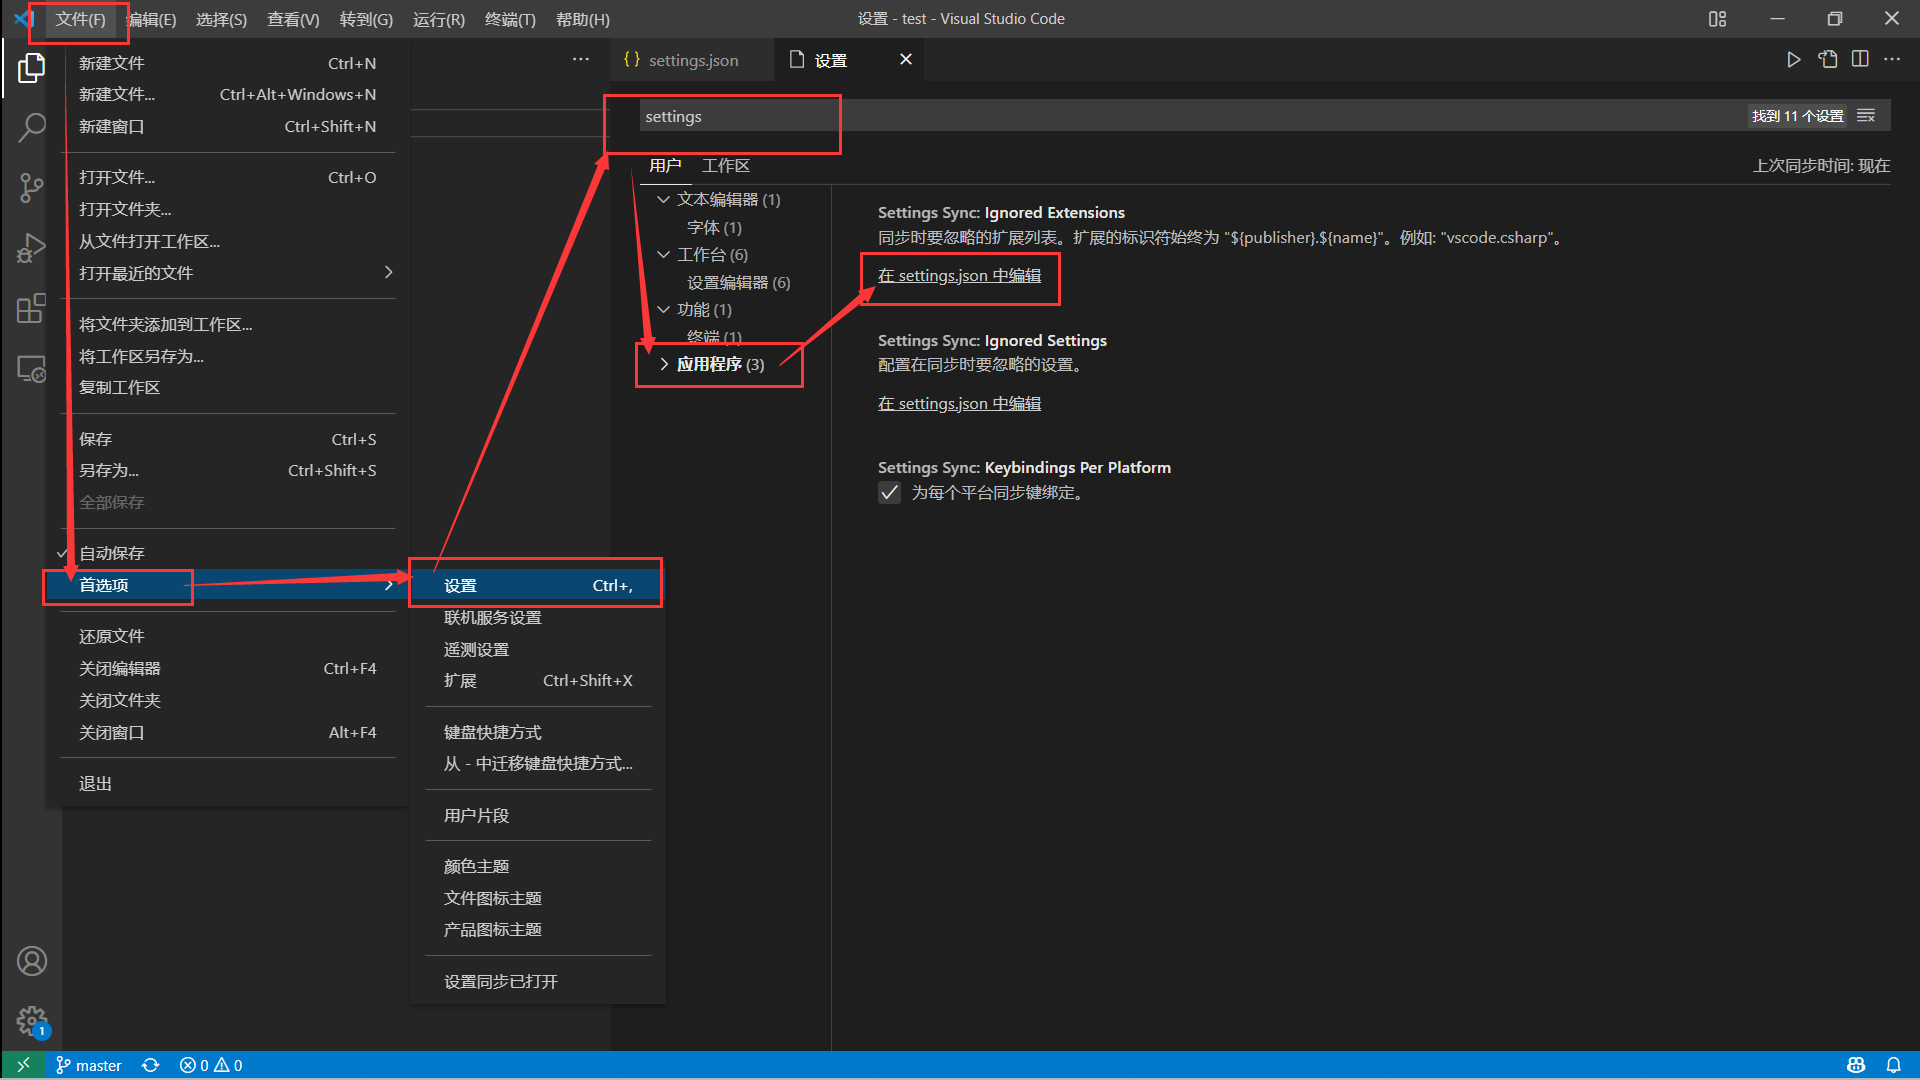The width and height of the screenshot is (1920, 1080).
Task: Close the 设置 tab
Action: click(905, 60)
